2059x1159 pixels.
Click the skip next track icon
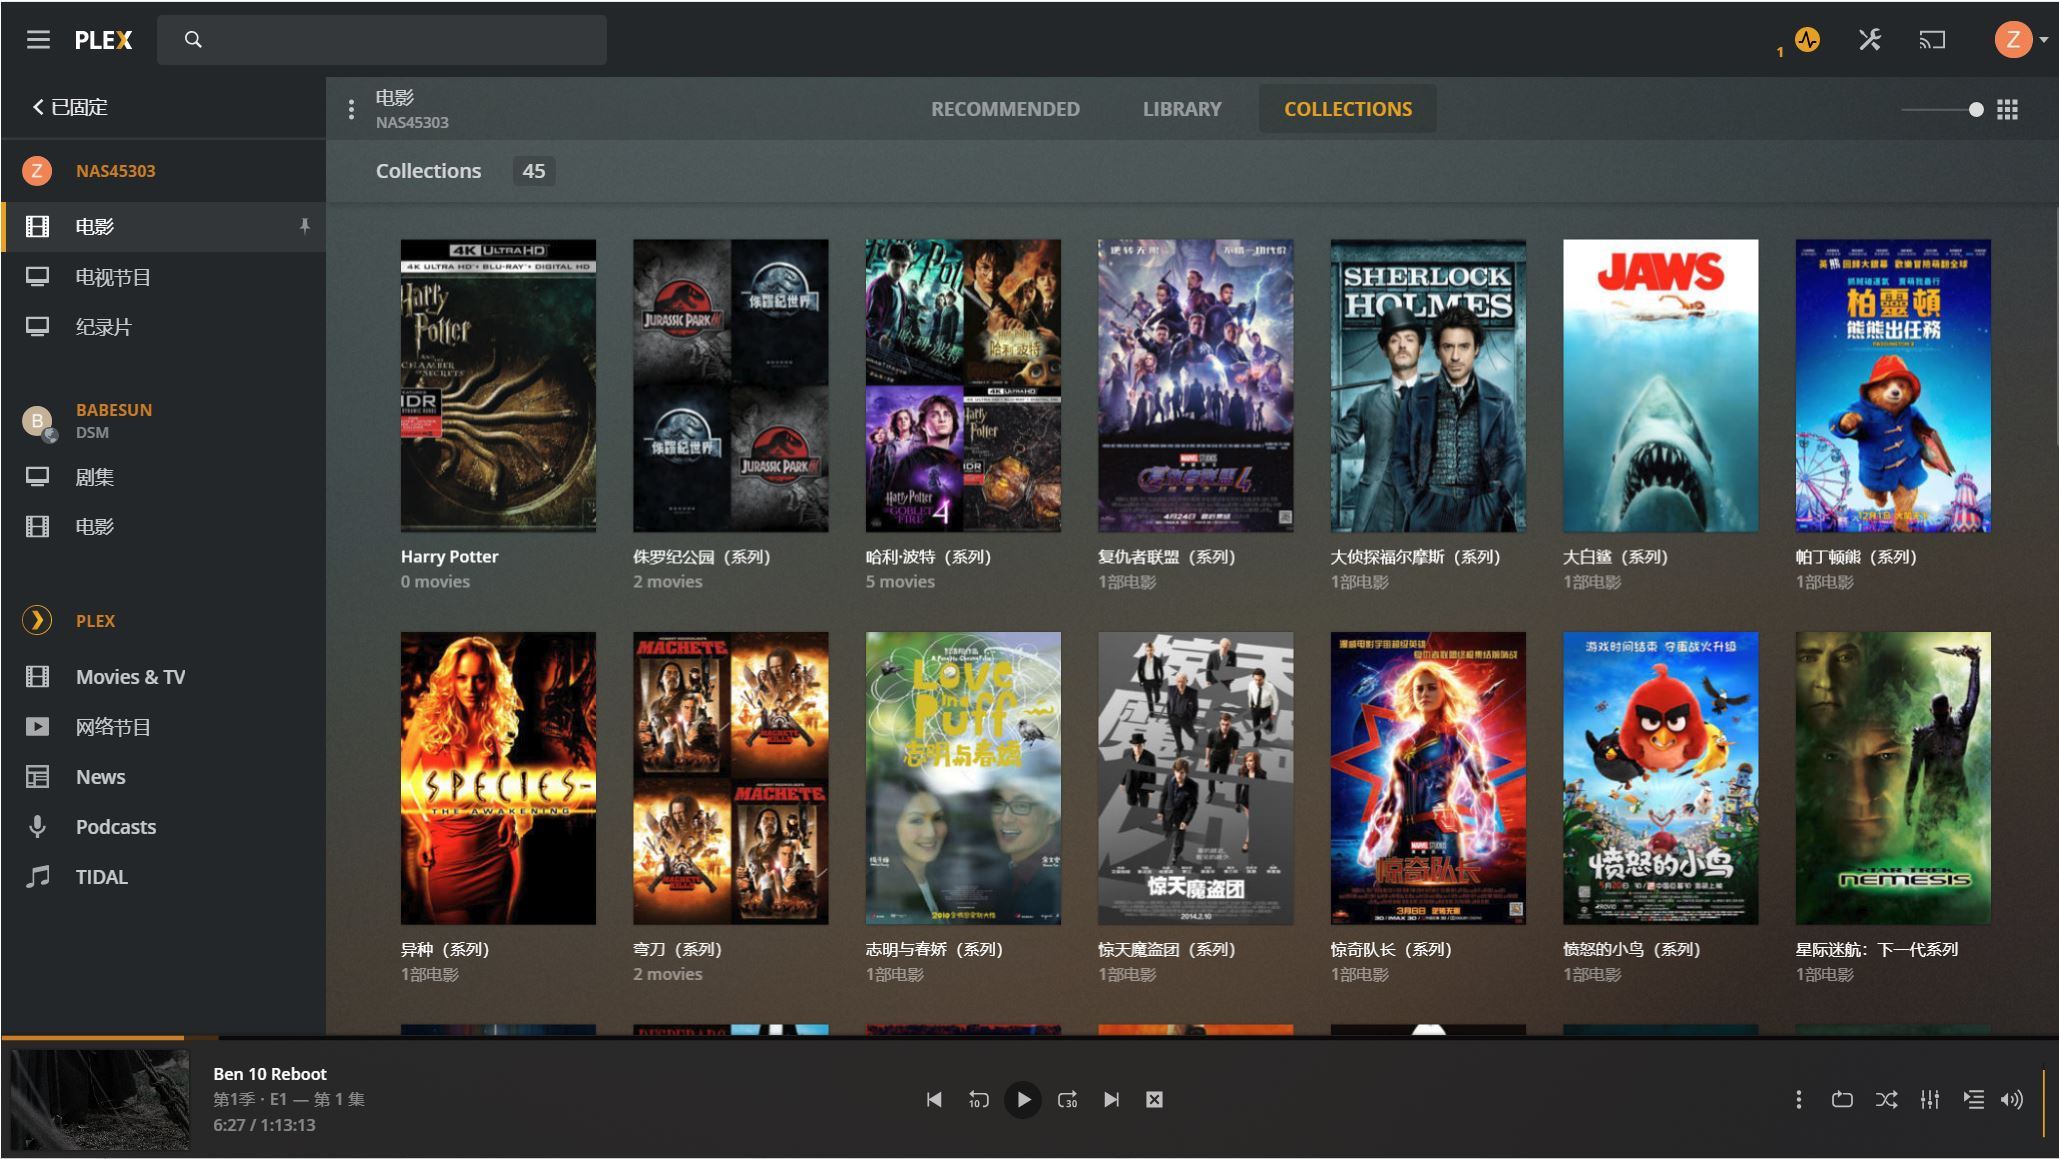coord(1112,1098)
